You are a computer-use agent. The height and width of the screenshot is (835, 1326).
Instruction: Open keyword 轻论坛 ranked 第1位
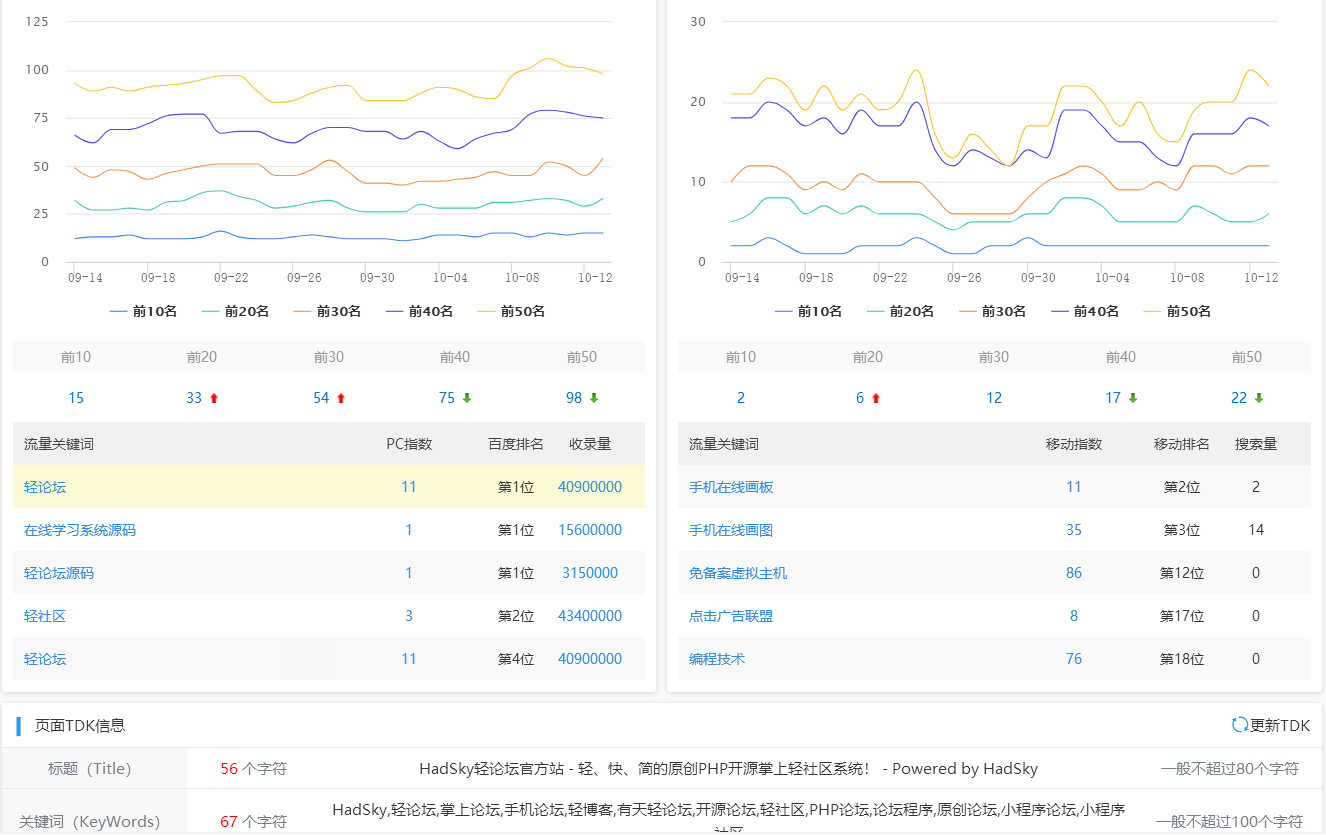(45, 487)
